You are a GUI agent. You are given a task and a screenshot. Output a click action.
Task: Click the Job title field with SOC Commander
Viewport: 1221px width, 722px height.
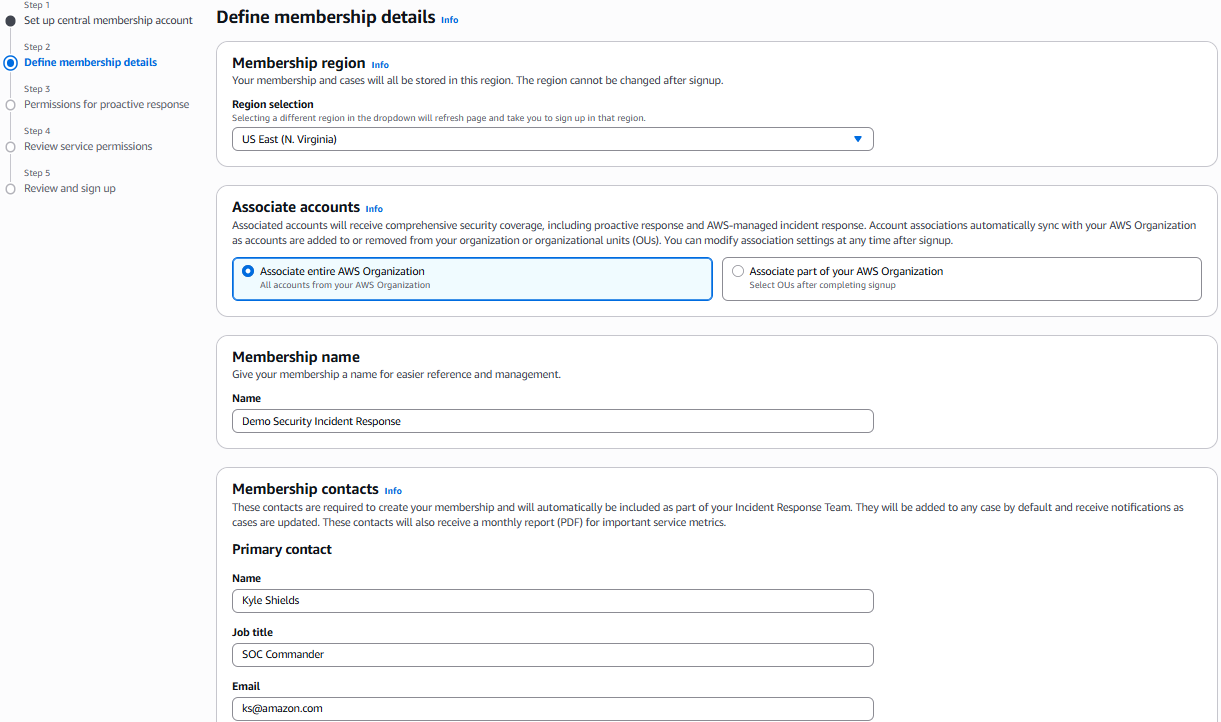pos(553,654)
